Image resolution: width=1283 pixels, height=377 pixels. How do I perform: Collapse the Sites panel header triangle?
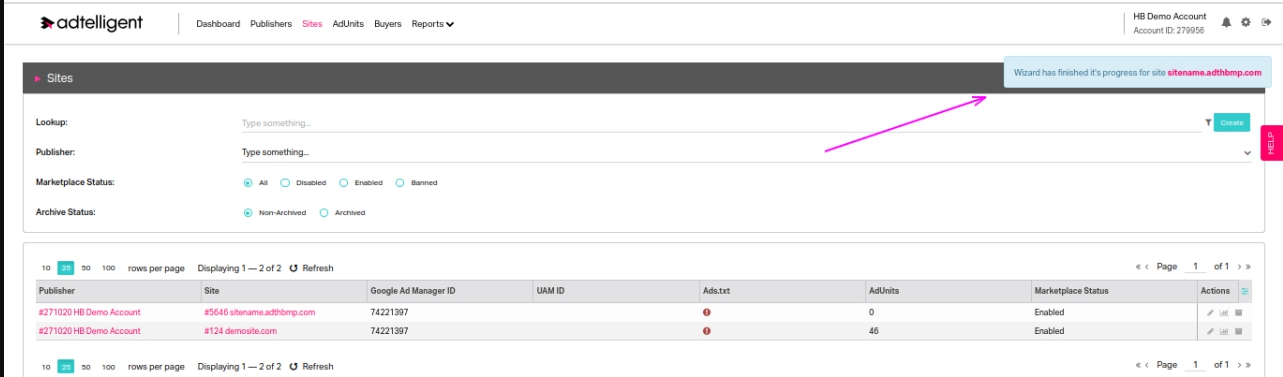[38, 78]
